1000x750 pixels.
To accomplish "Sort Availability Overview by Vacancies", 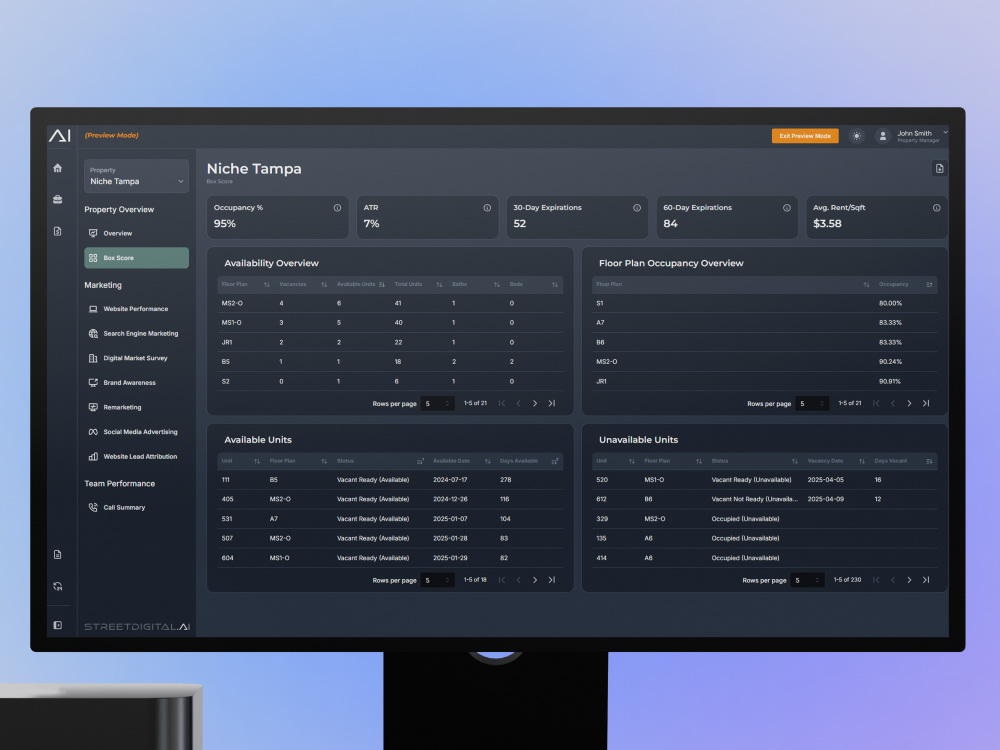I will pyautogui.click(x=324, y=284).
